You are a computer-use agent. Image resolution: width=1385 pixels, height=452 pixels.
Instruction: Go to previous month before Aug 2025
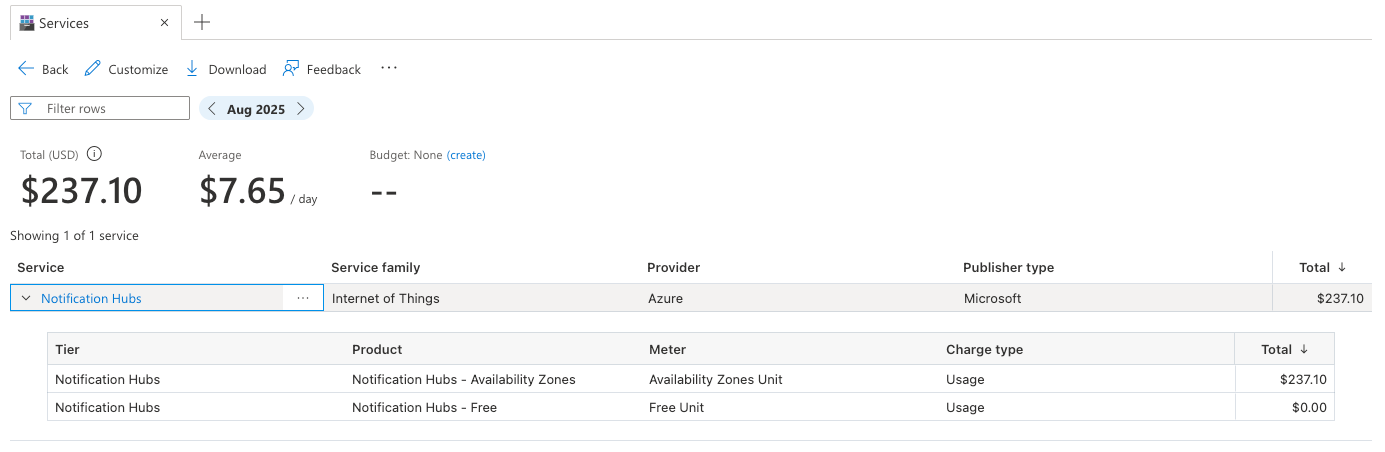(x=213, y=109)
